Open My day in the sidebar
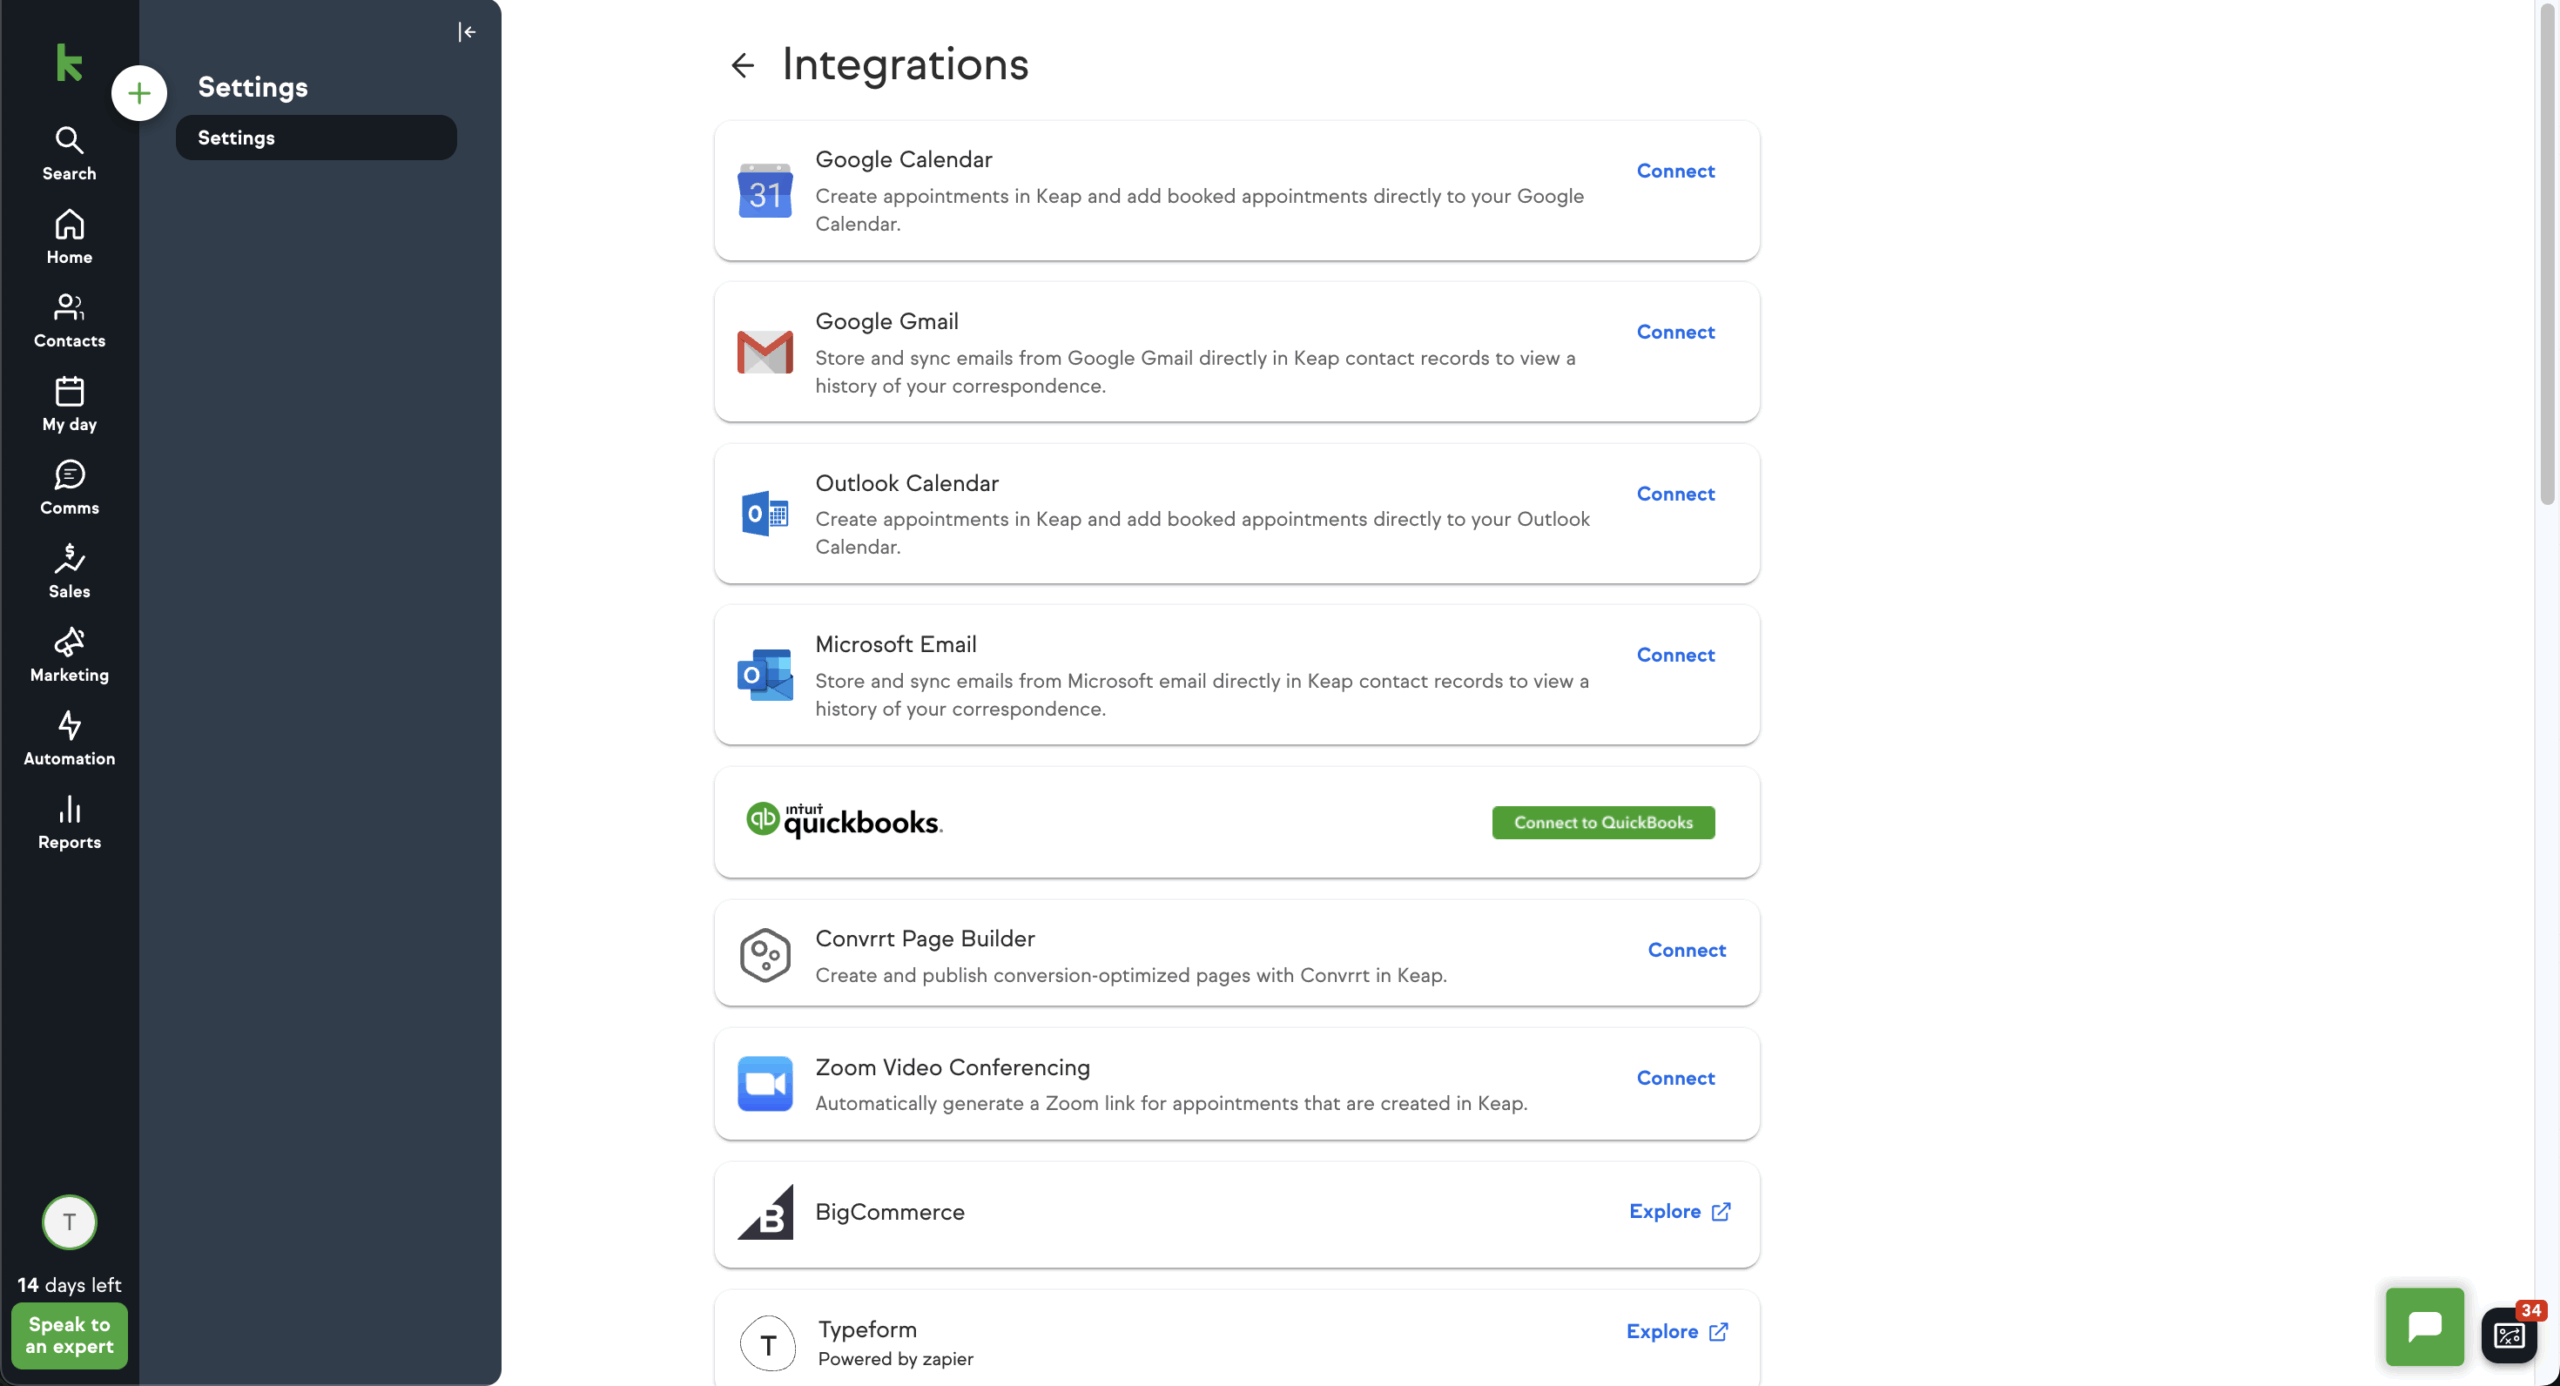The width and height of the screenshot is (2560, 1386). pos(69,404)
